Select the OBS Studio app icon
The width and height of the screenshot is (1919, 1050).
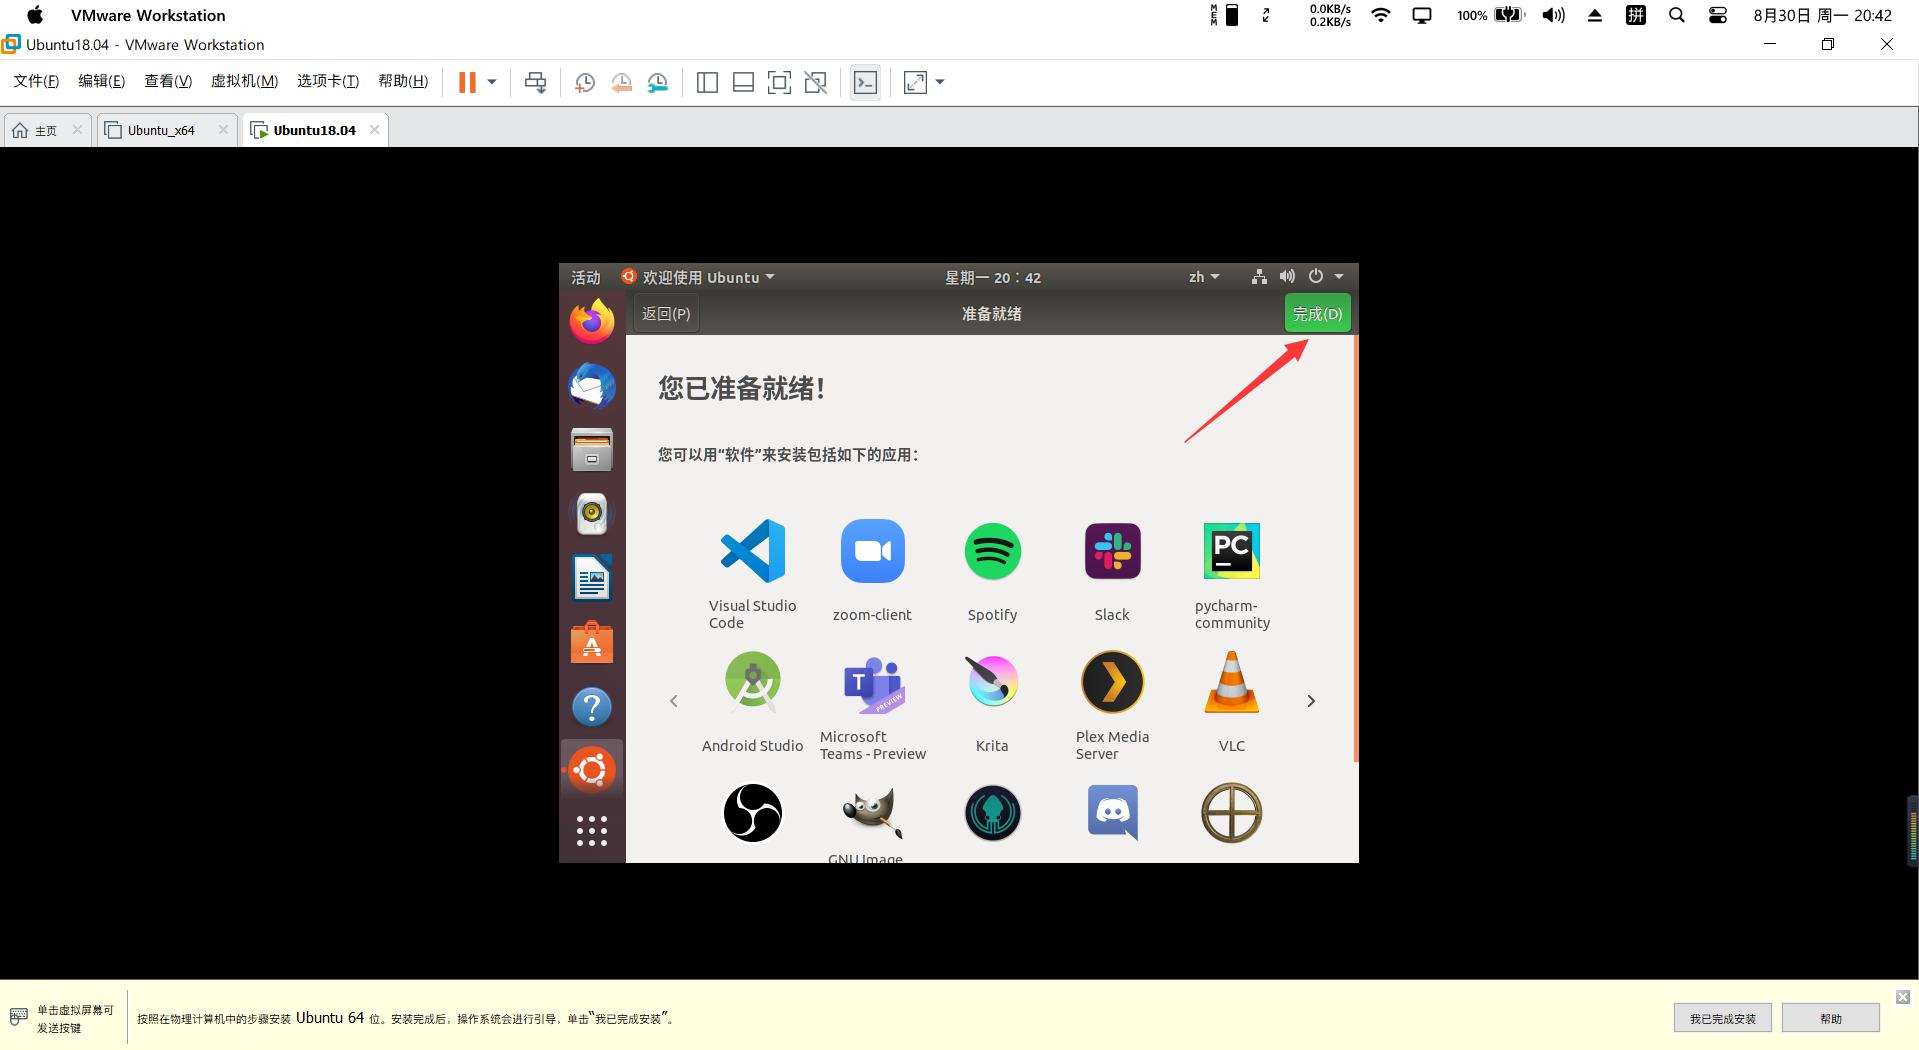point(753,813)
